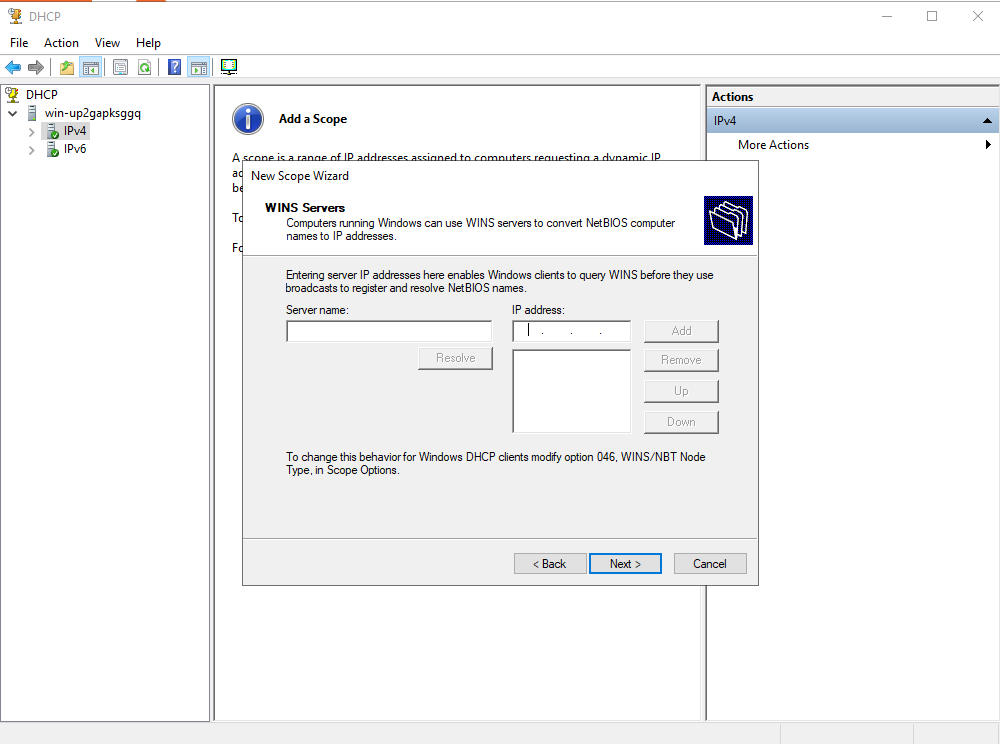Click the Up One Level folder icon
Image resolution: width=1000 pixels, height=744 pixels.
[x=66, y=67]
